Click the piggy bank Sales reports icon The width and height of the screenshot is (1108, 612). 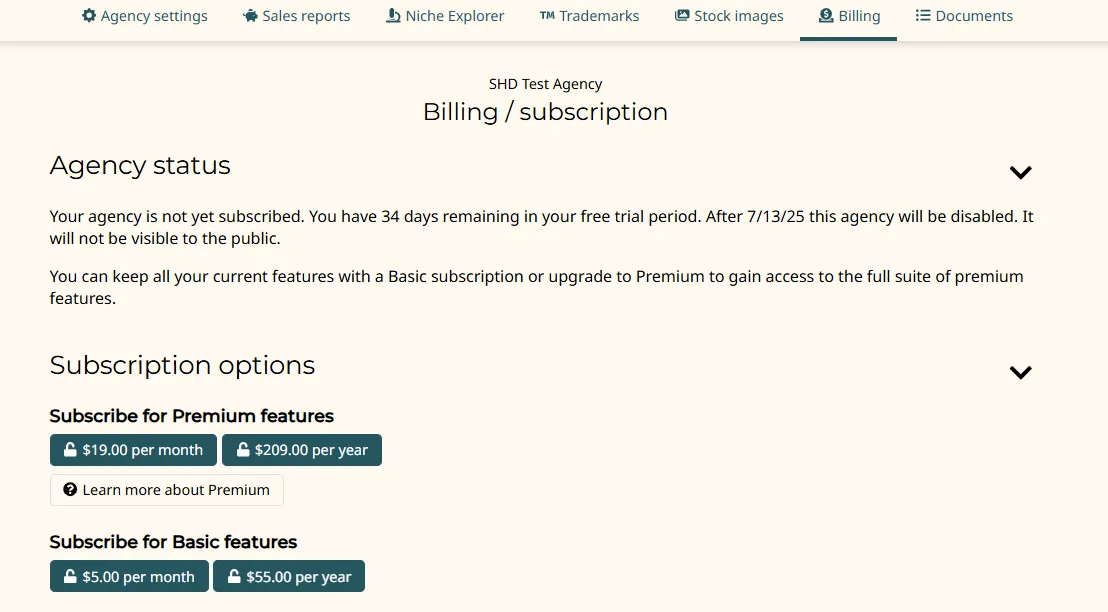click(250, 16)
